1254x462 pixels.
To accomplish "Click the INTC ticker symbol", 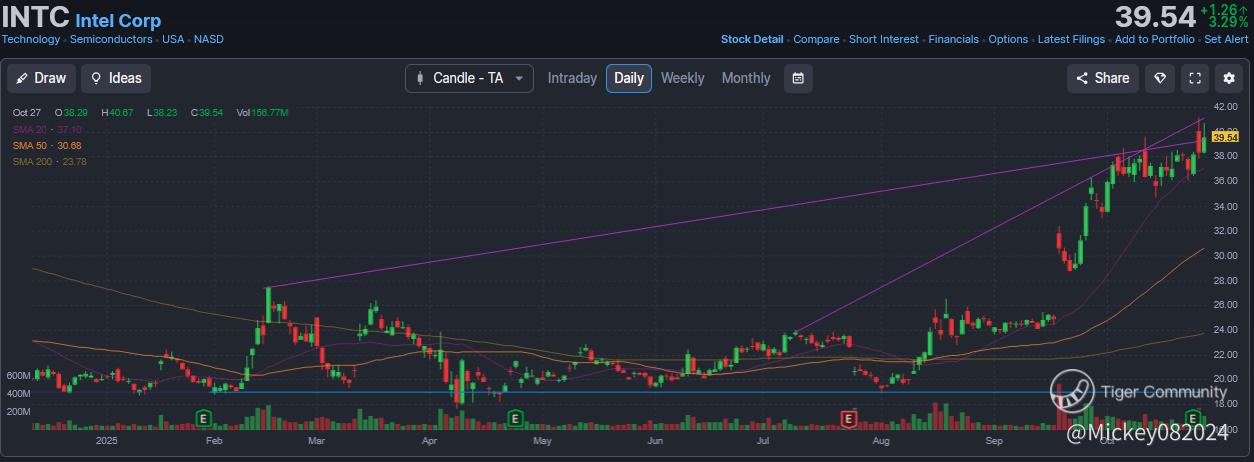I will coord(36,17).
